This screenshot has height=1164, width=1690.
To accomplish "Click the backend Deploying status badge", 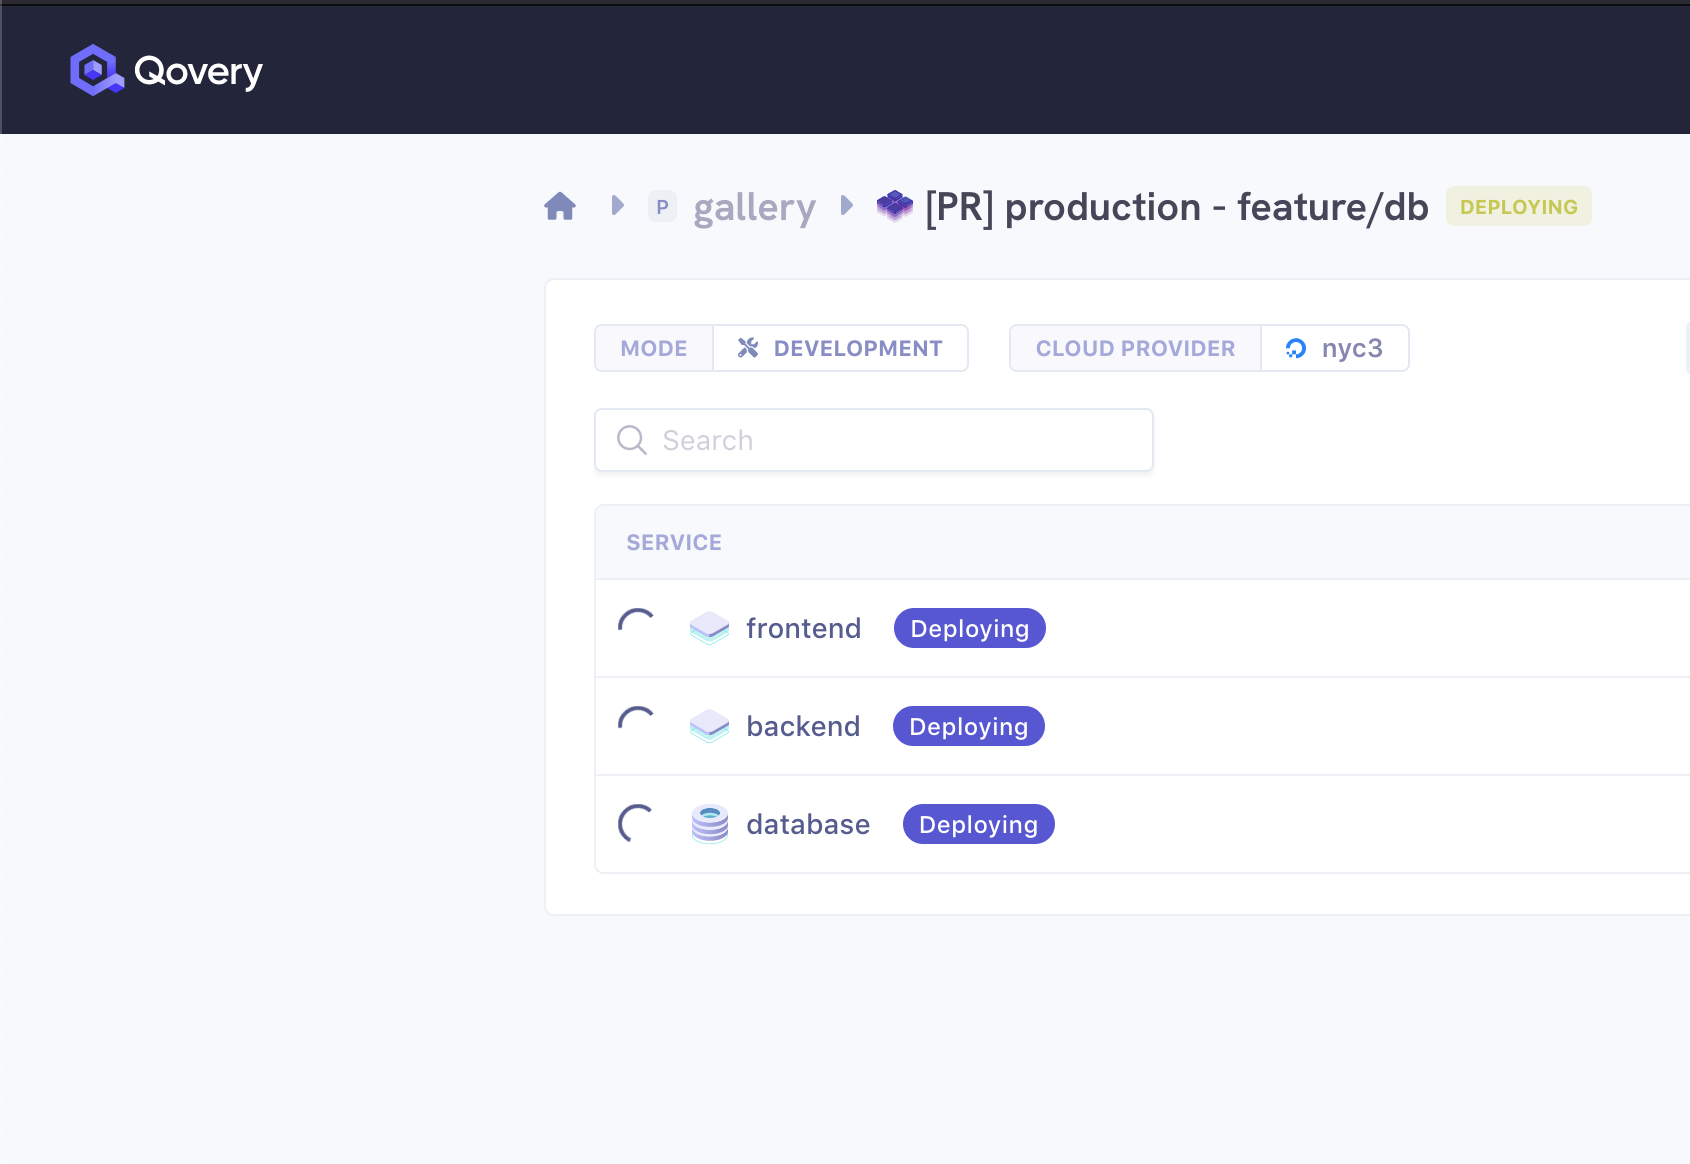I will [x=968, y=726].
